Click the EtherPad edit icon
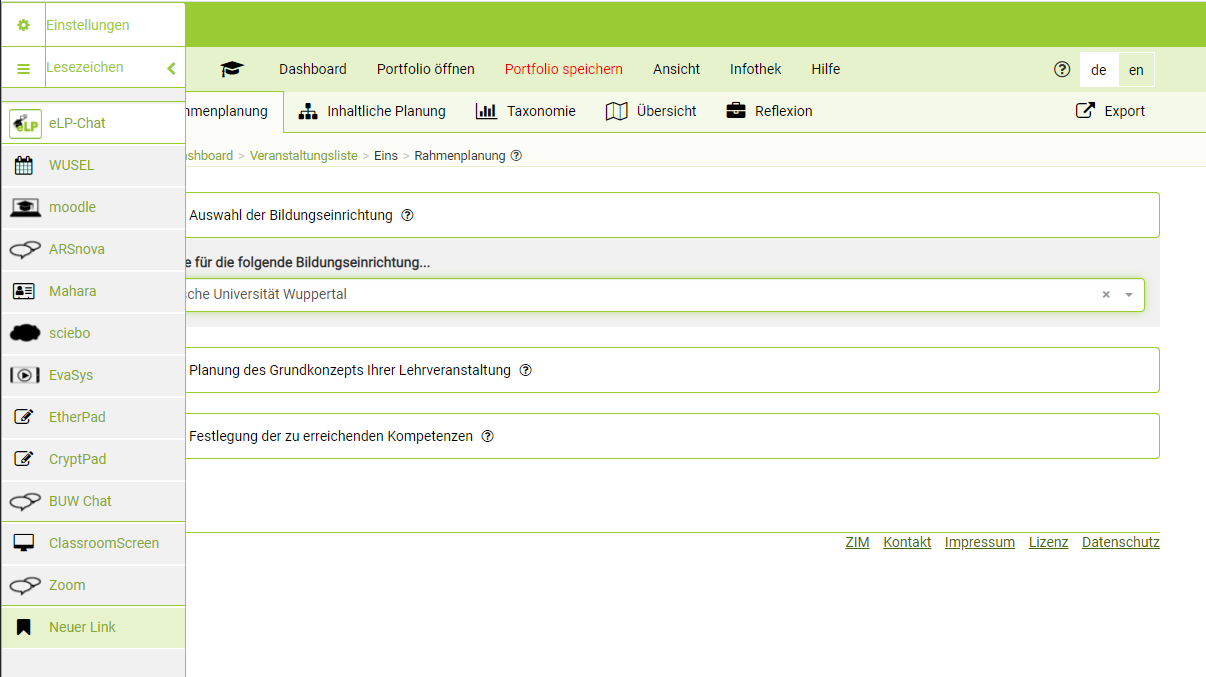1206x677 pixels. tap(25, 418)
